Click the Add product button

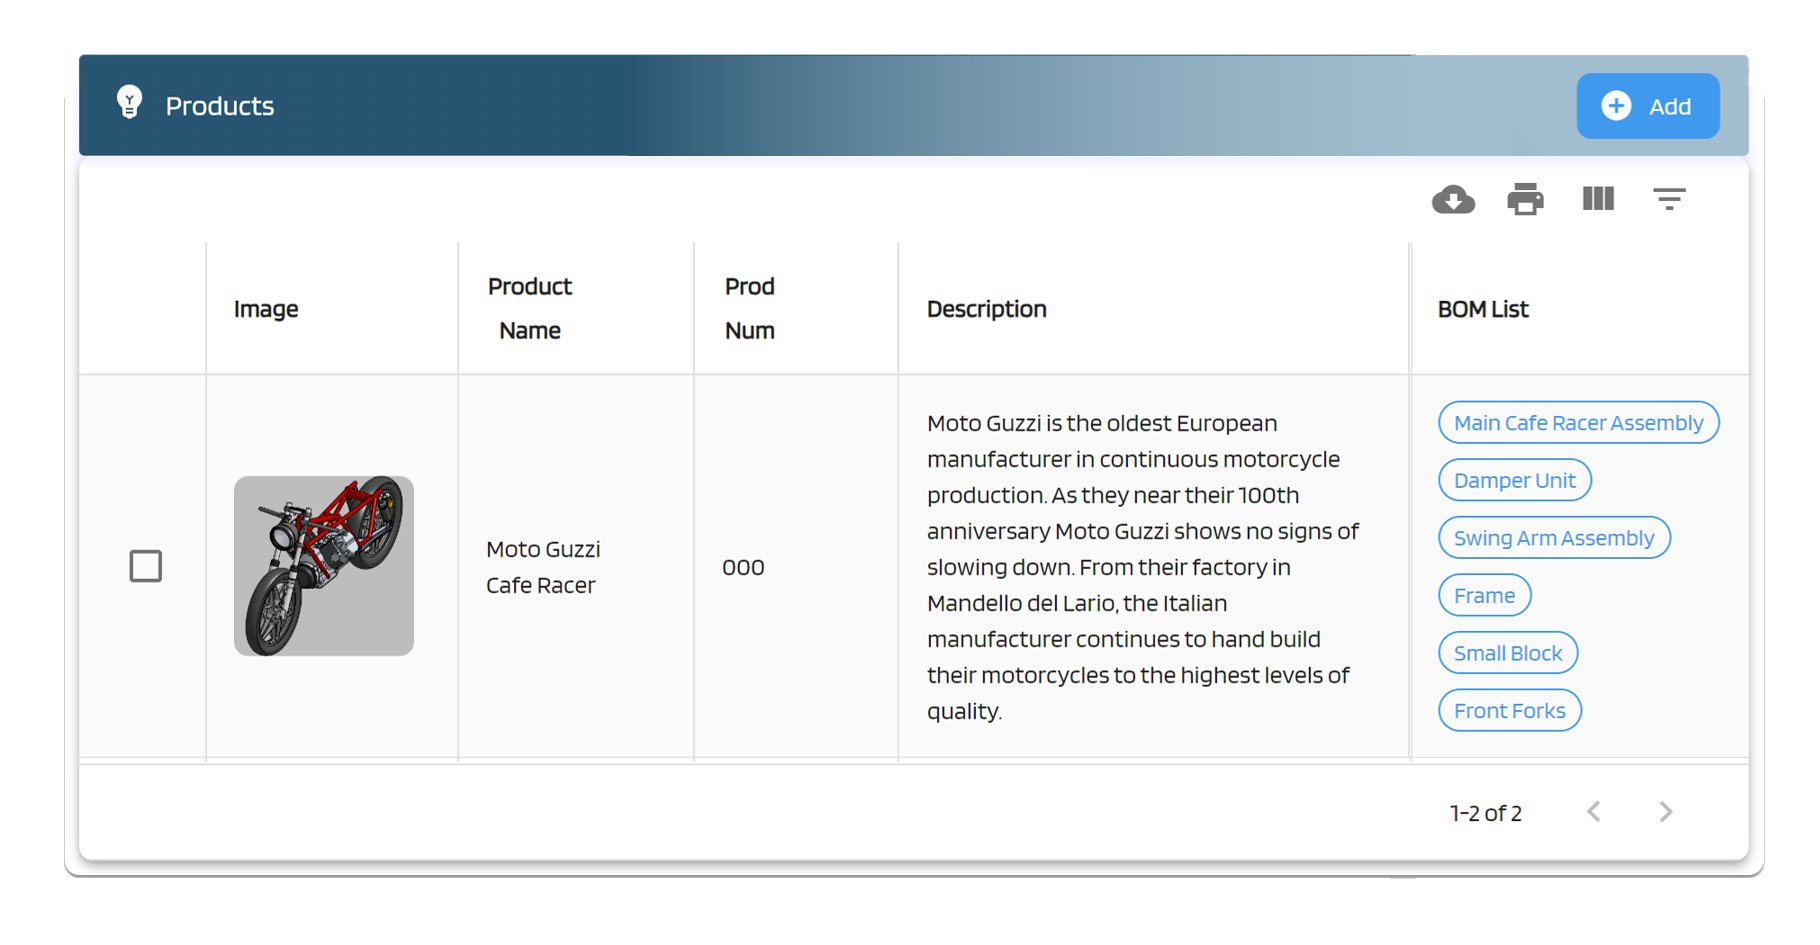[x=1647, y=106]
